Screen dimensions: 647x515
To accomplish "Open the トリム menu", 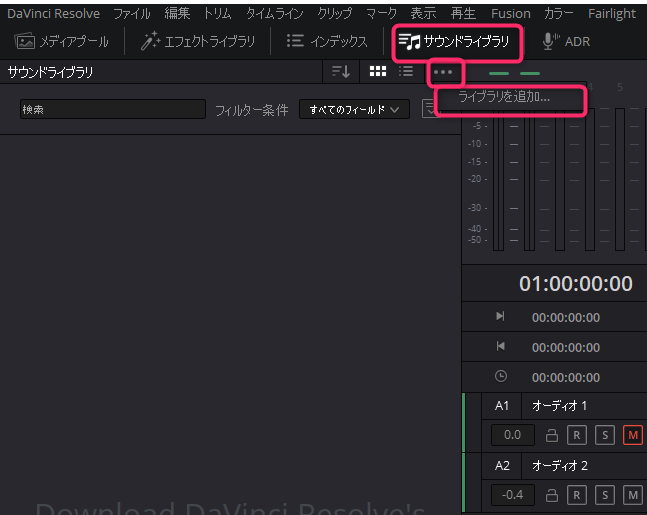I will [218, 14].
